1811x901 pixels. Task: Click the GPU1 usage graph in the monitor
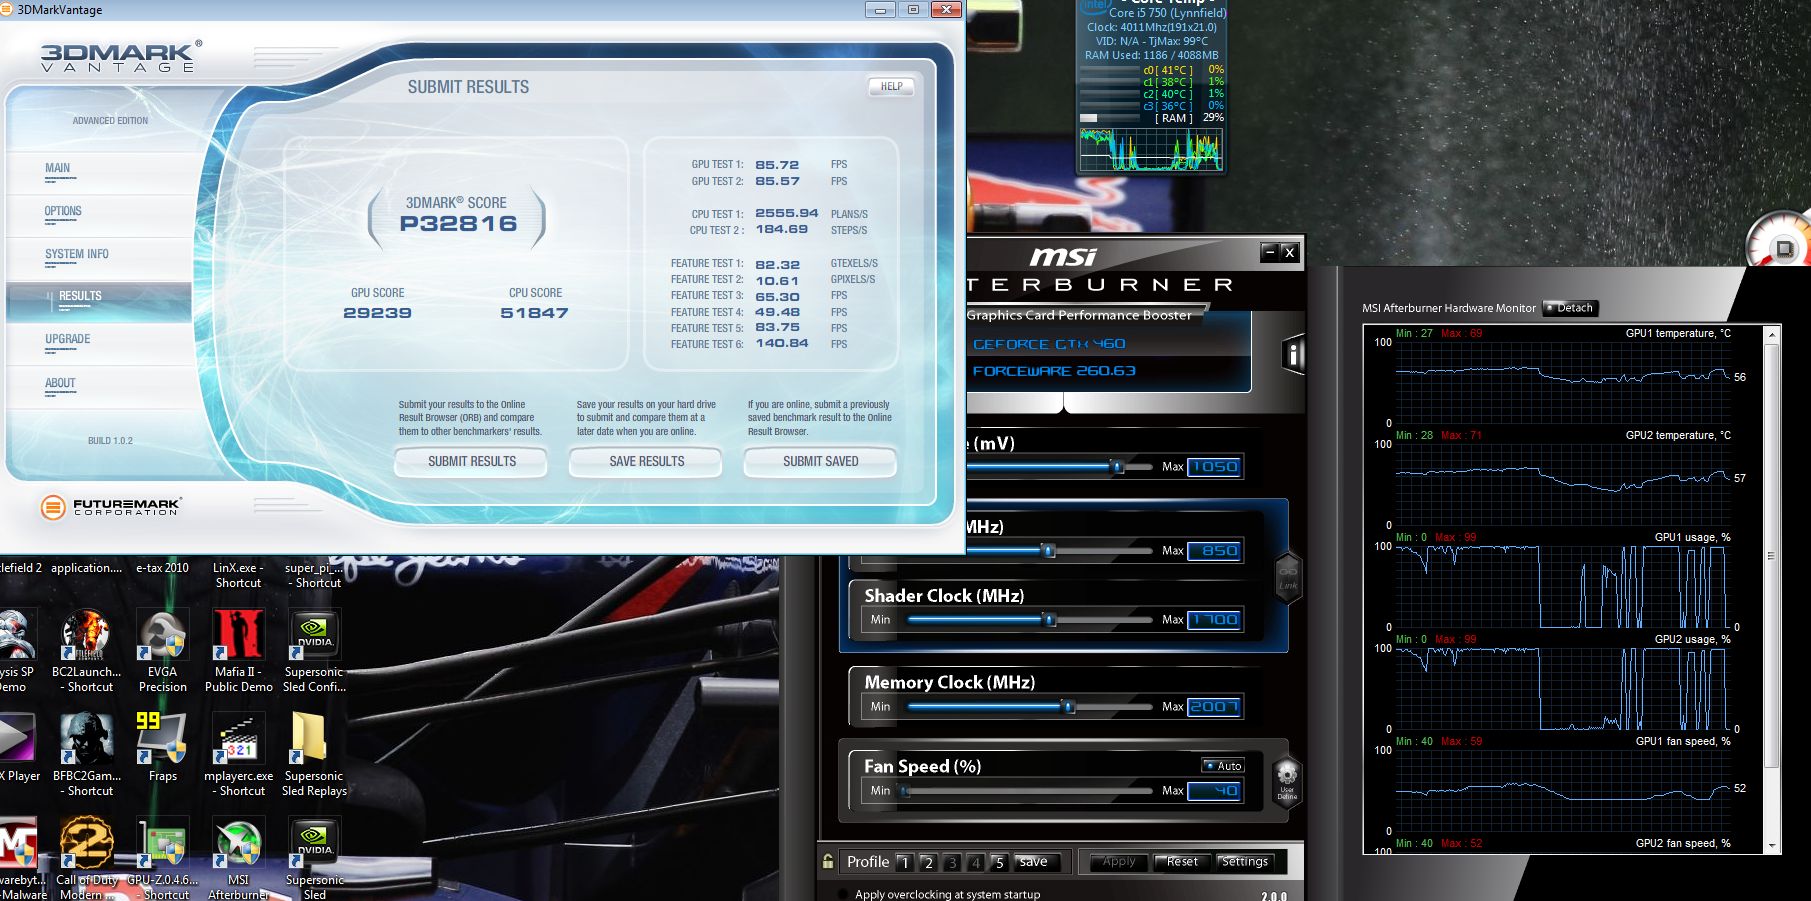(x=1562, y=586)
